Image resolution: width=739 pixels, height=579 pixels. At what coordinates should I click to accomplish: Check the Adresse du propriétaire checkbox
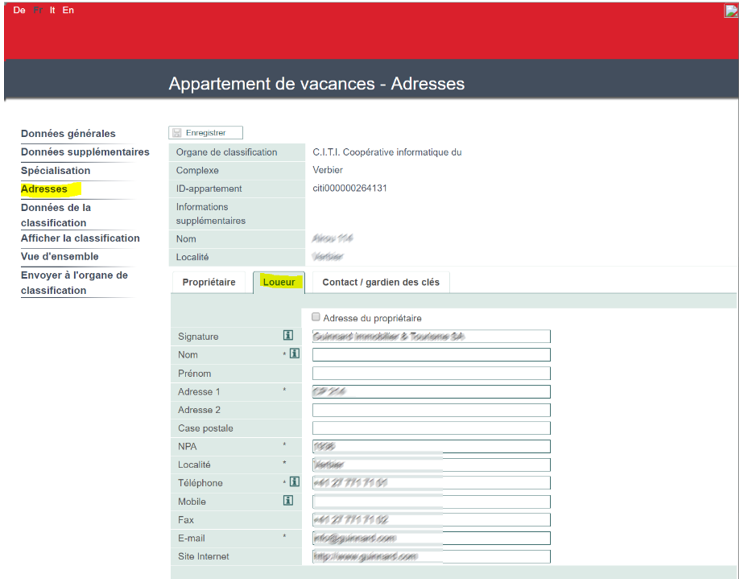[x=316, y=318]
